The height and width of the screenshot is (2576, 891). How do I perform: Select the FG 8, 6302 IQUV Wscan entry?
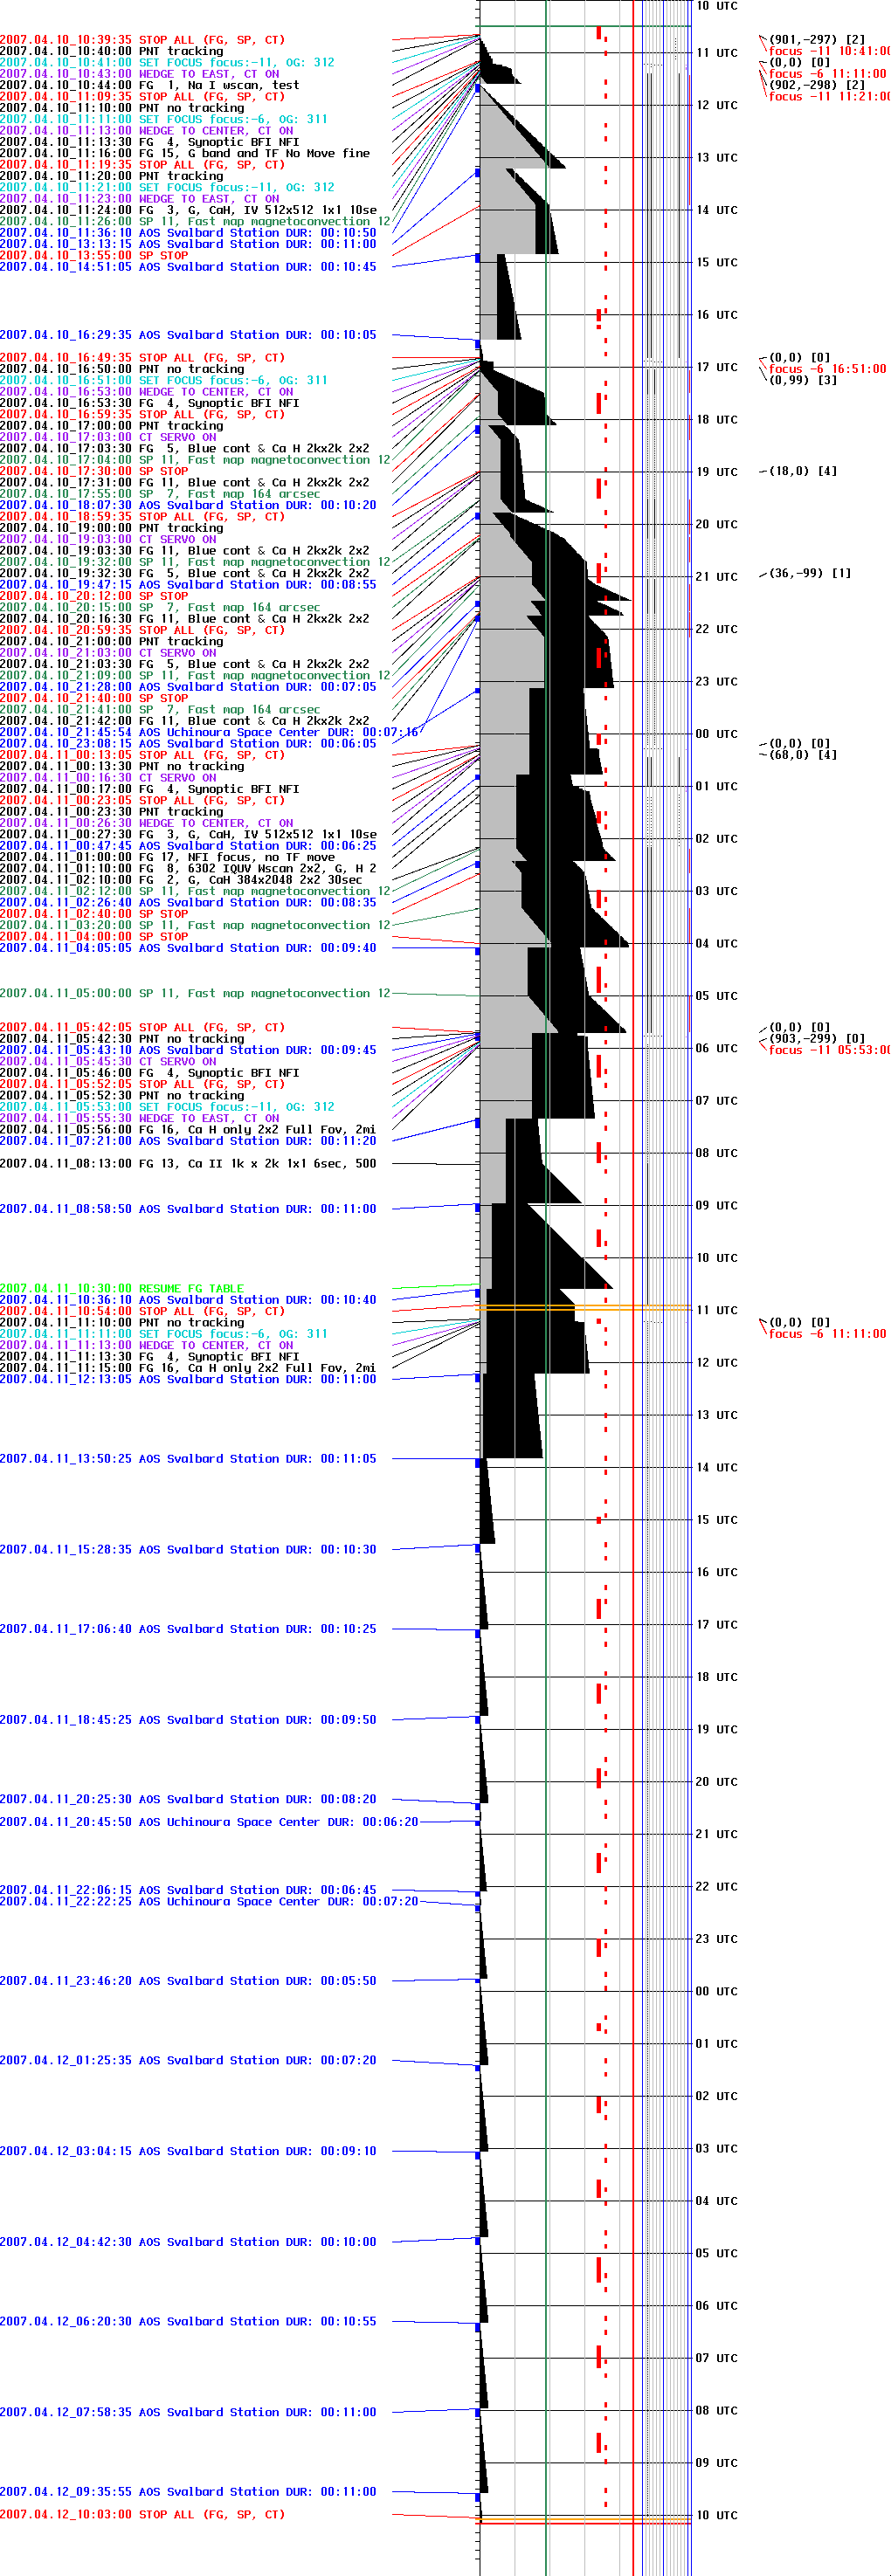(188, 869)
